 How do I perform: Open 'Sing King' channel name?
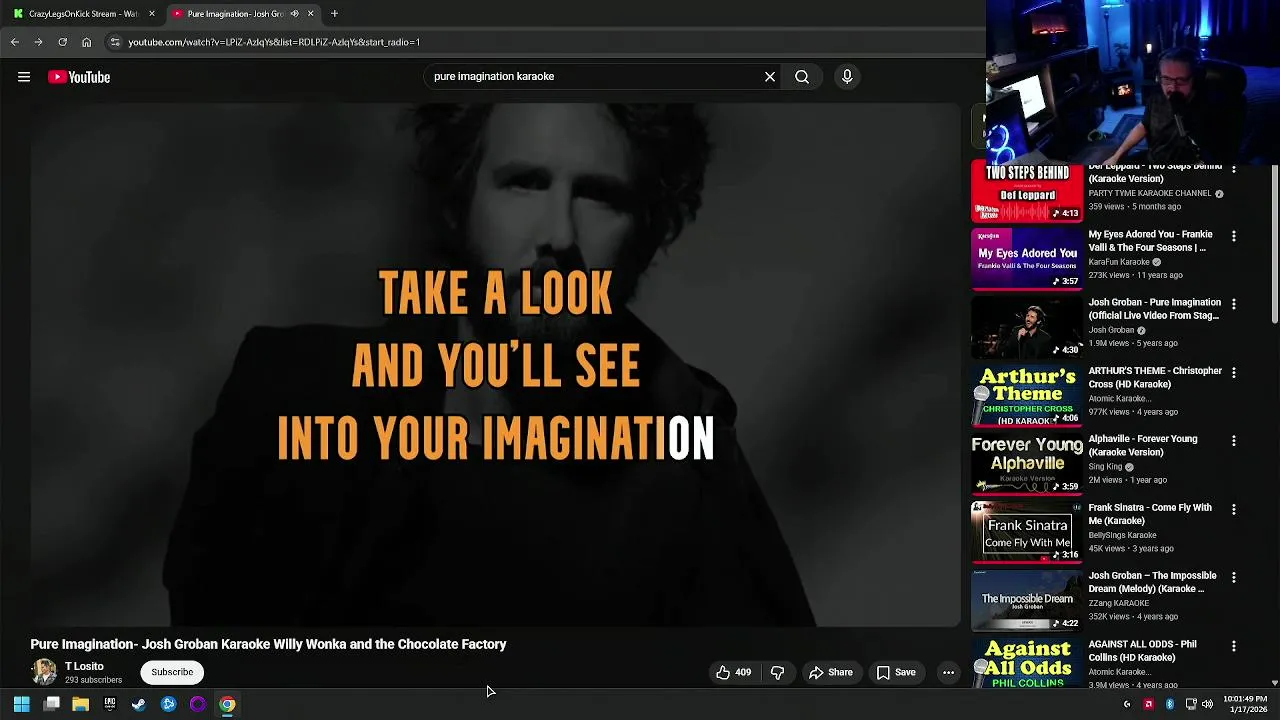(x=1105, y=467)
